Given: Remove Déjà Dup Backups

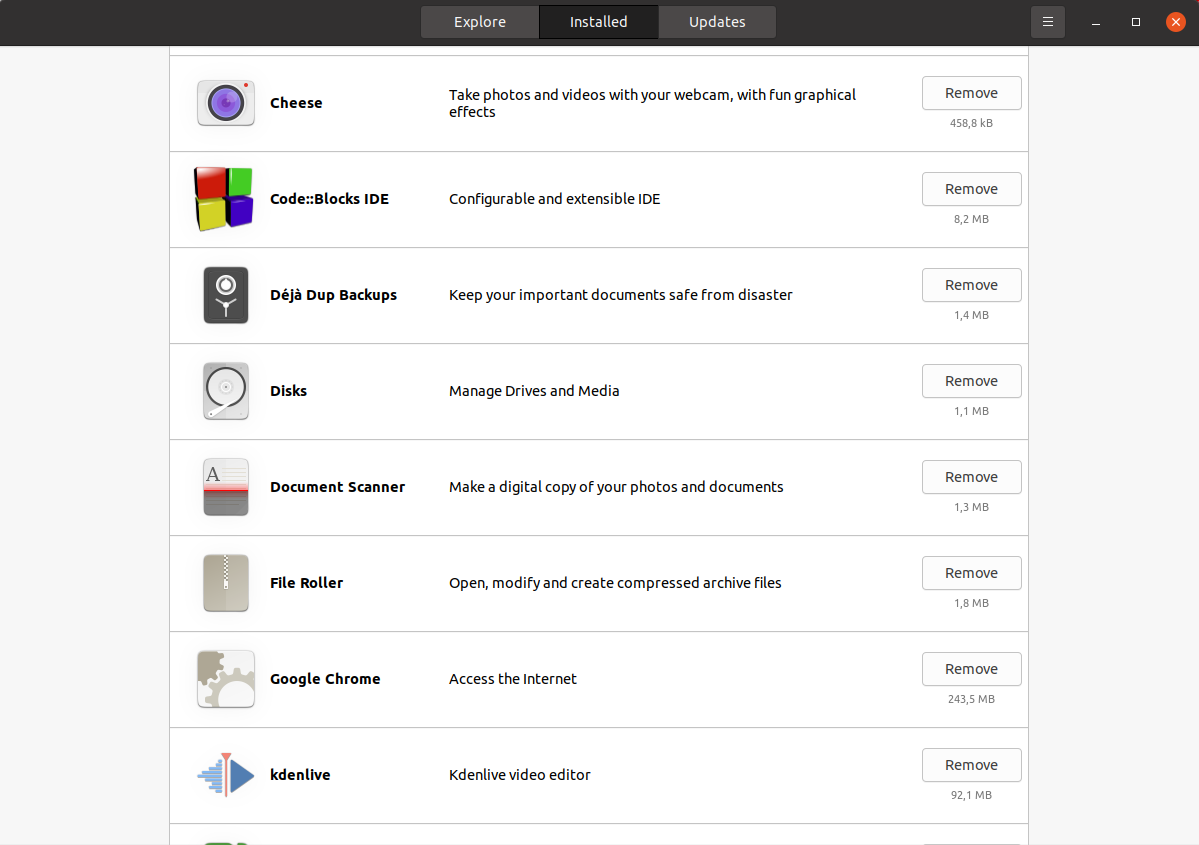Looking at the screenshot, I should pyautogui.click(x=971, y=285).
